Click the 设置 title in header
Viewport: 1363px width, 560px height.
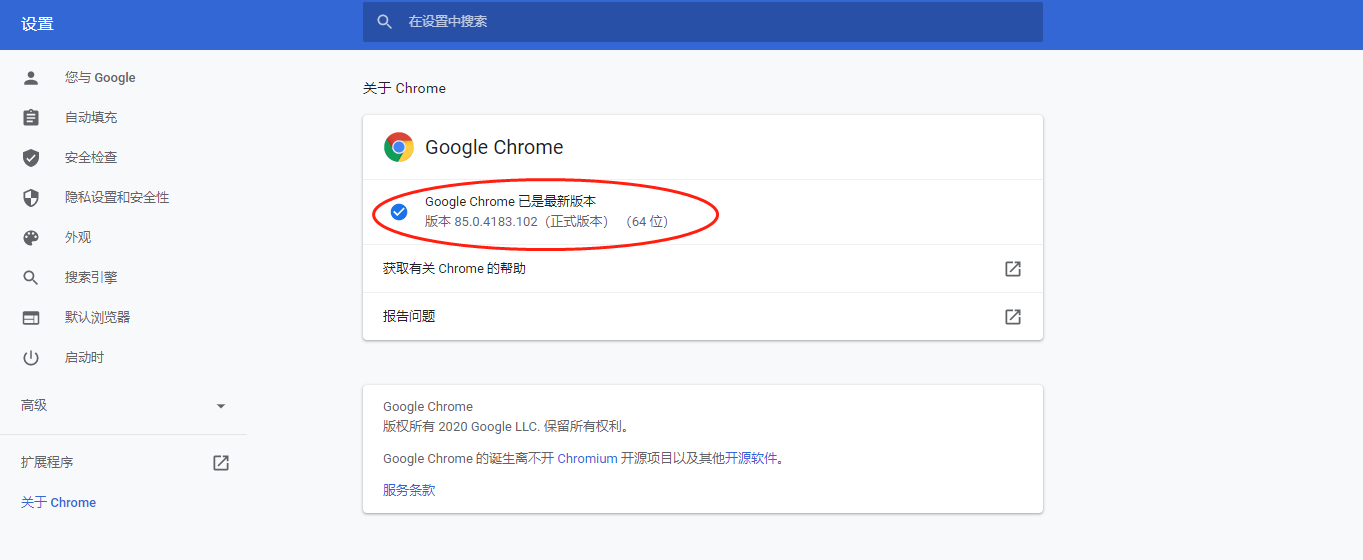37,24
